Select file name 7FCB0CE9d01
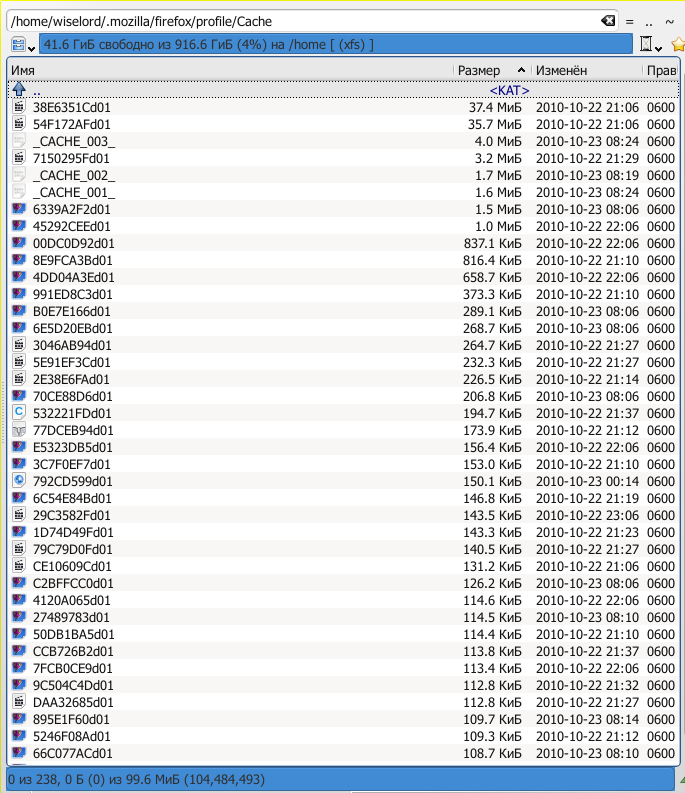 72,668
